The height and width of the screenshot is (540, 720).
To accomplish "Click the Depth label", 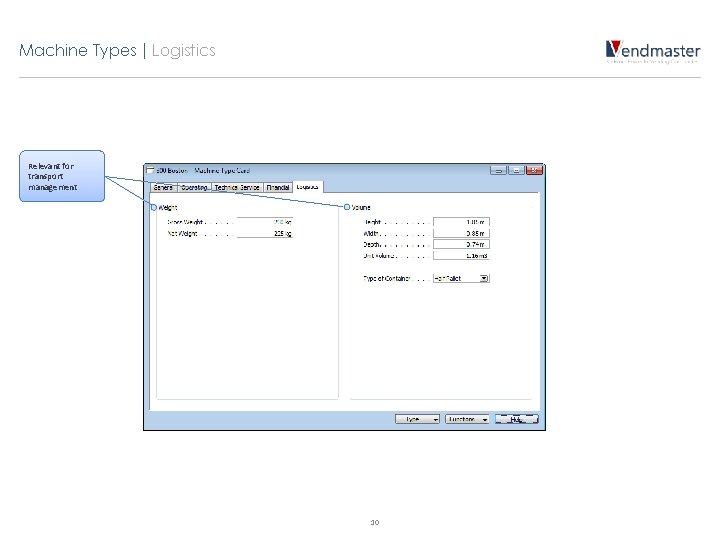I will coord(371,244).
